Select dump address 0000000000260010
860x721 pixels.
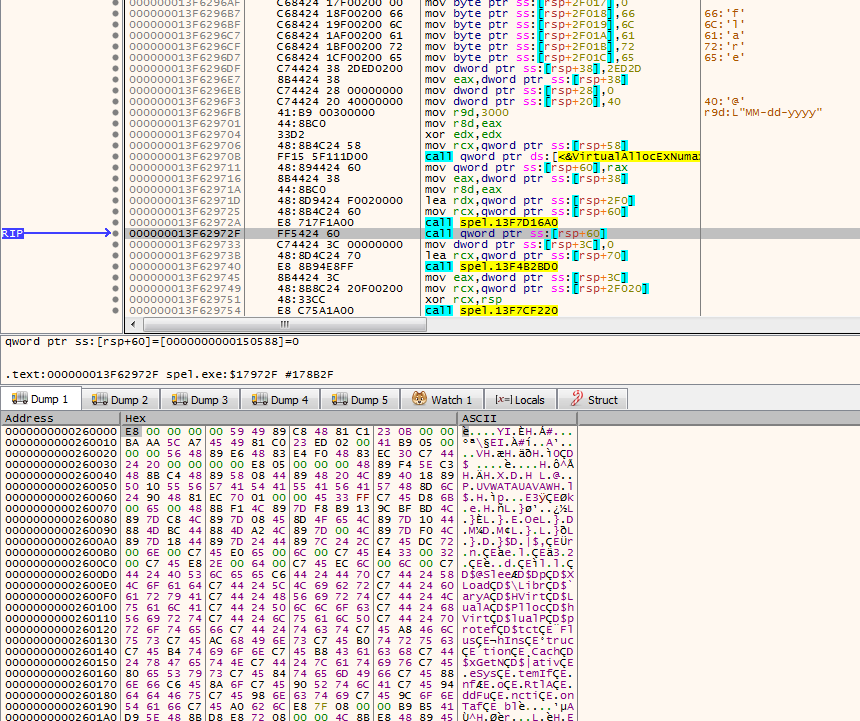pyautogui.click(x=61, y=442)
